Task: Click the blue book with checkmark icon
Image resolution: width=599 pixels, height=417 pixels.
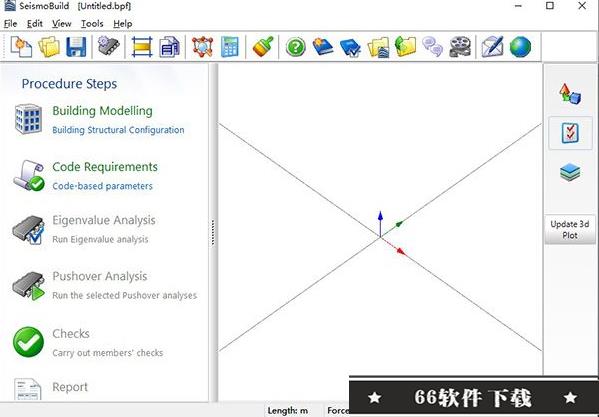Action: [350, 47]
